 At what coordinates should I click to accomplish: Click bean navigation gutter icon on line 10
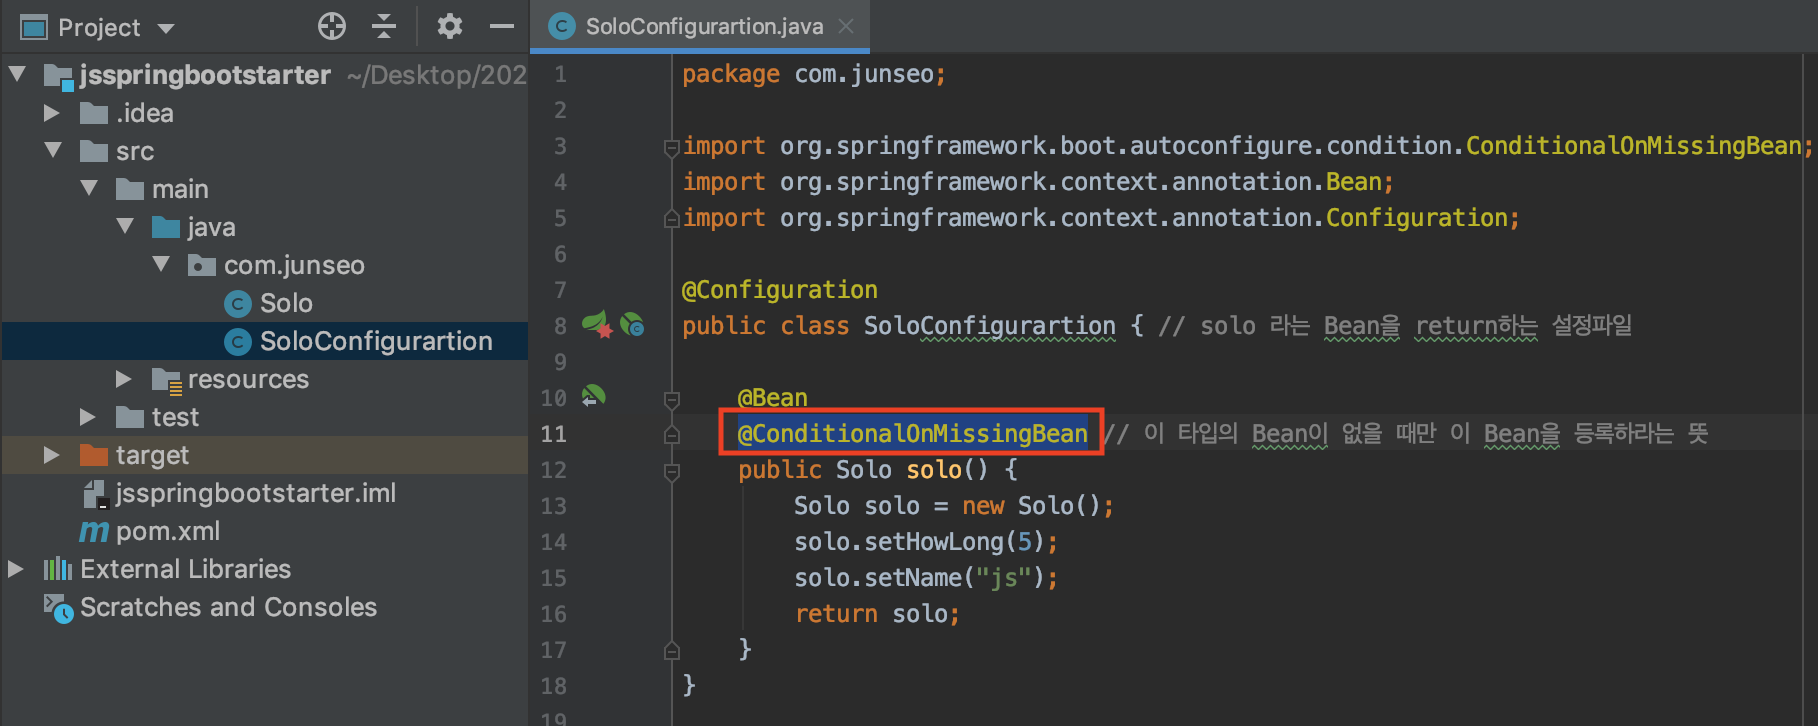click(594, 396)
